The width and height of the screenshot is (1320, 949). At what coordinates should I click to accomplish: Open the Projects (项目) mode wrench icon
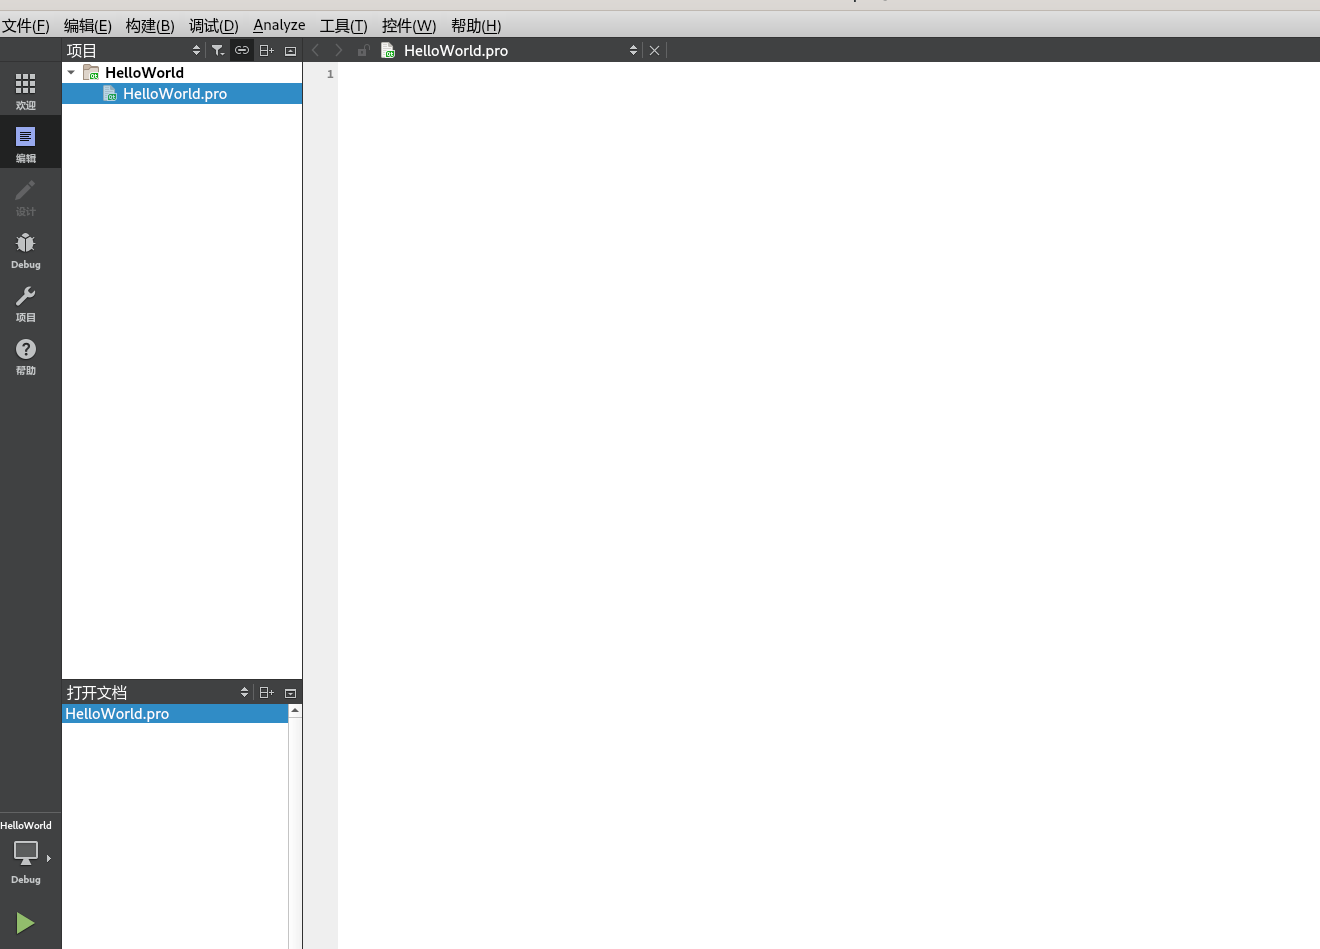(x=26, y=302)
